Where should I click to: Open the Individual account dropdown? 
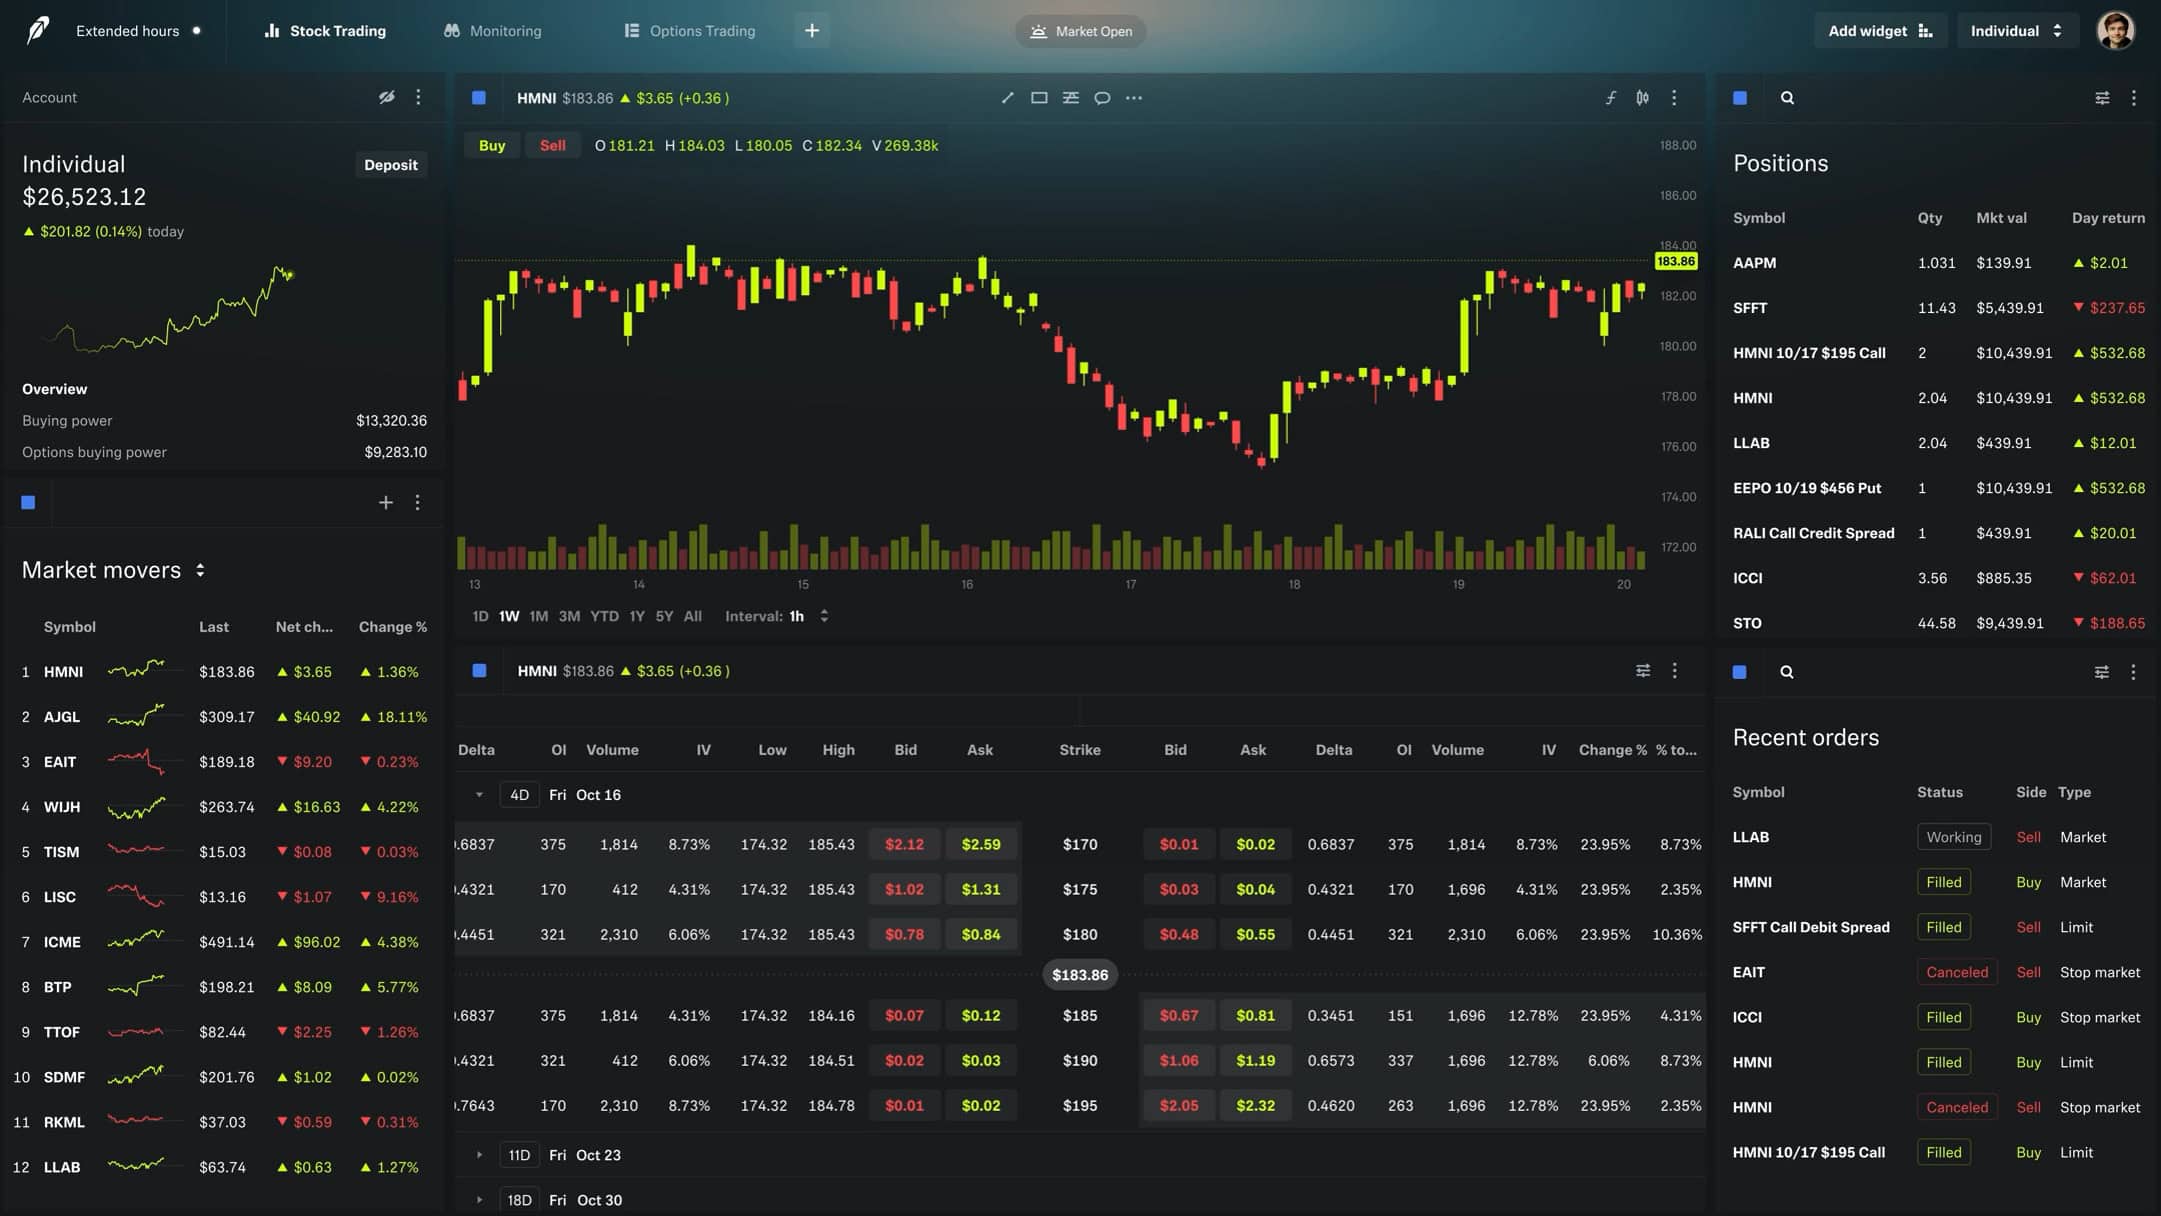[x=2016, y=30]
